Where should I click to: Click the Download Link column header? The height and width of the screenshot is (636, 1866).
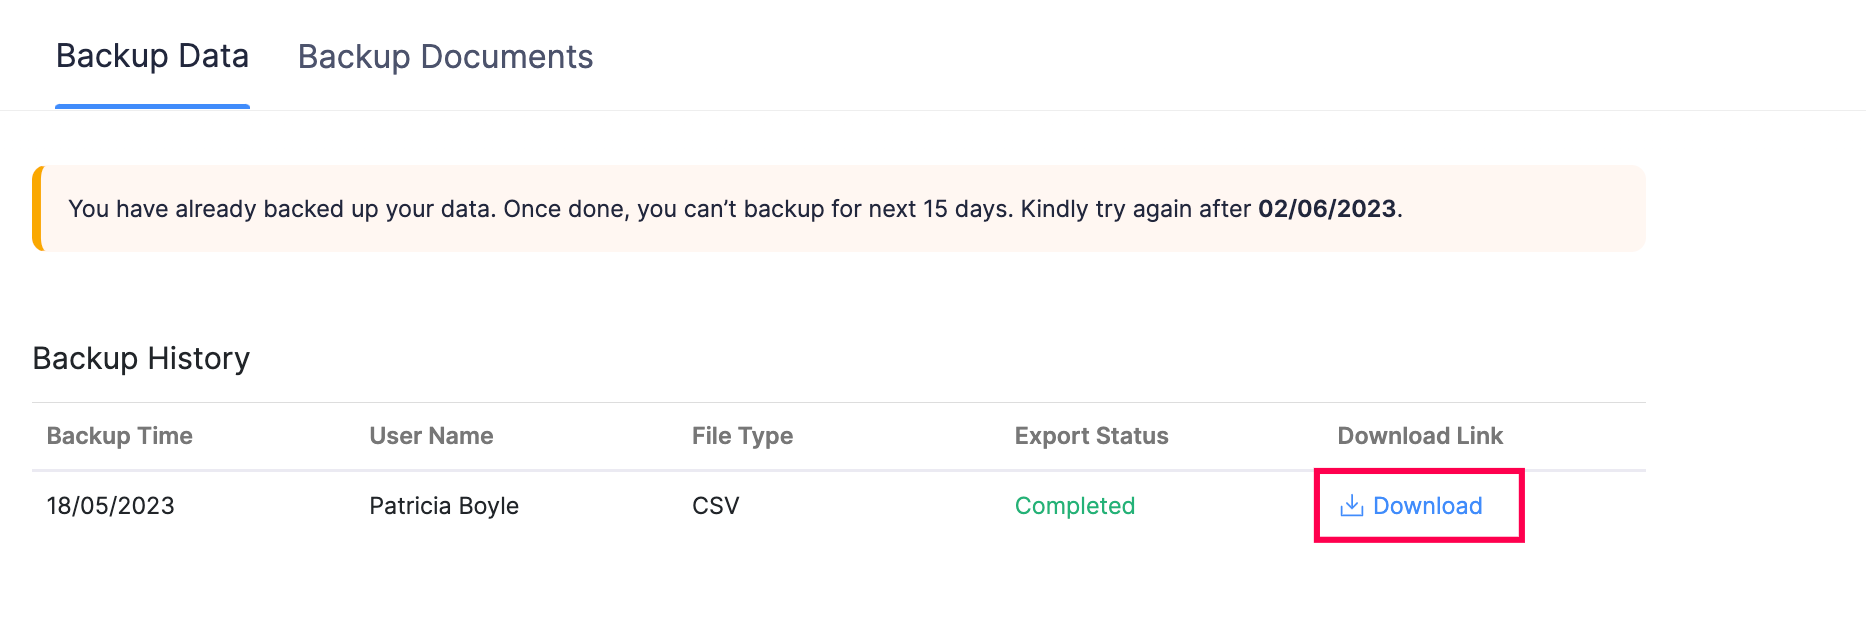click(x=1420, y=436)
